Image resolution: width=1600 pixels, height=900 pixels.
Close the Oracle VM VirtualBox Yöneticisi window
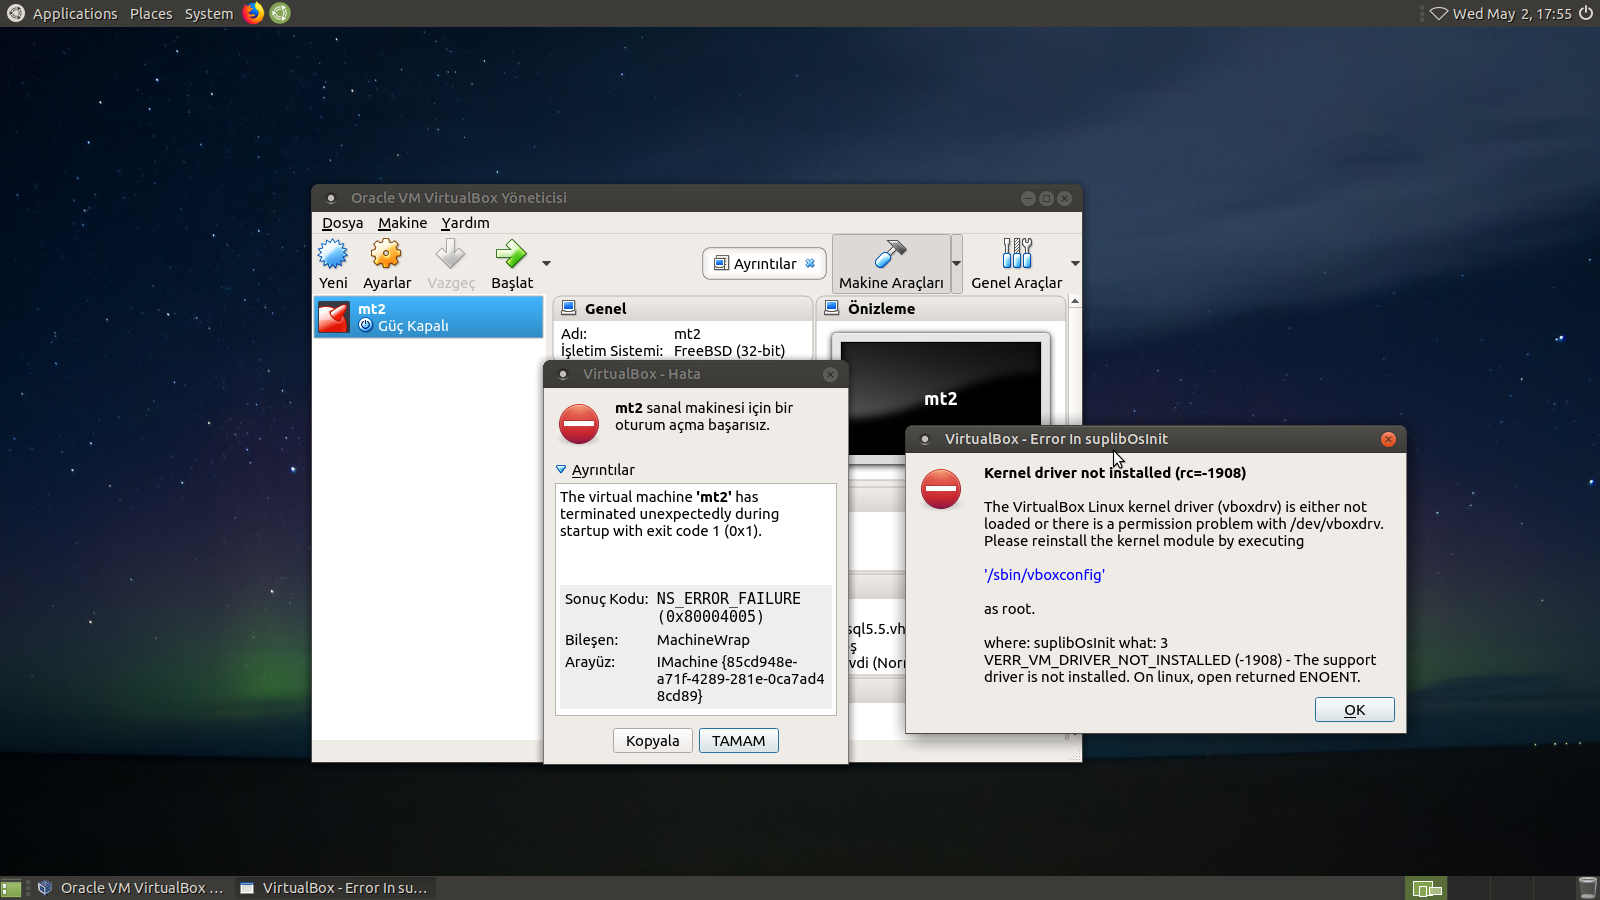click(1065, 198)
